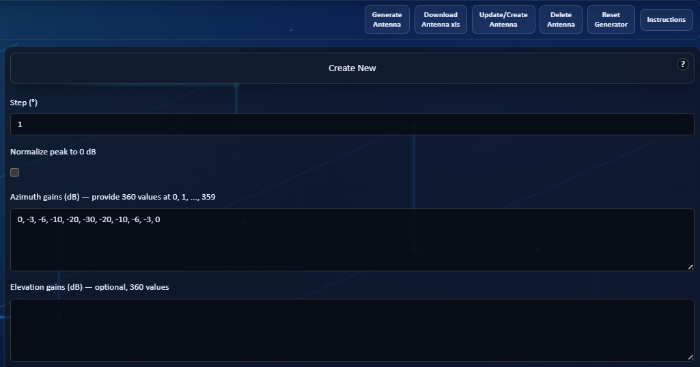Click the 'Normalize peak to 0 dB' label
This screenshot has height=367, width=700.
coord(53,152)
